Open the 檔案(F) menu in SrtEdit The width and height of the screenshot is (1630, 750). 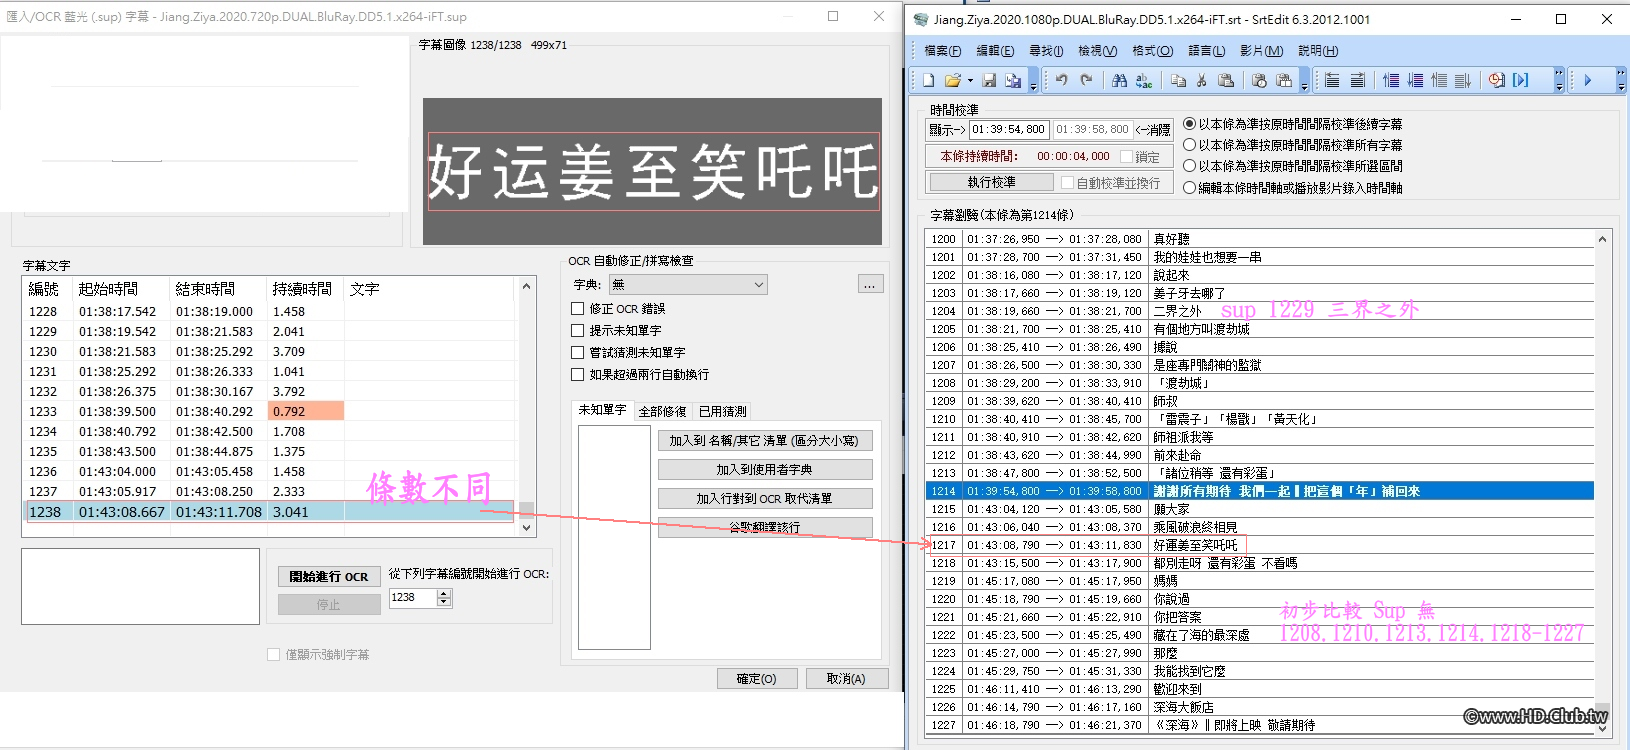[x=943, y=51]
